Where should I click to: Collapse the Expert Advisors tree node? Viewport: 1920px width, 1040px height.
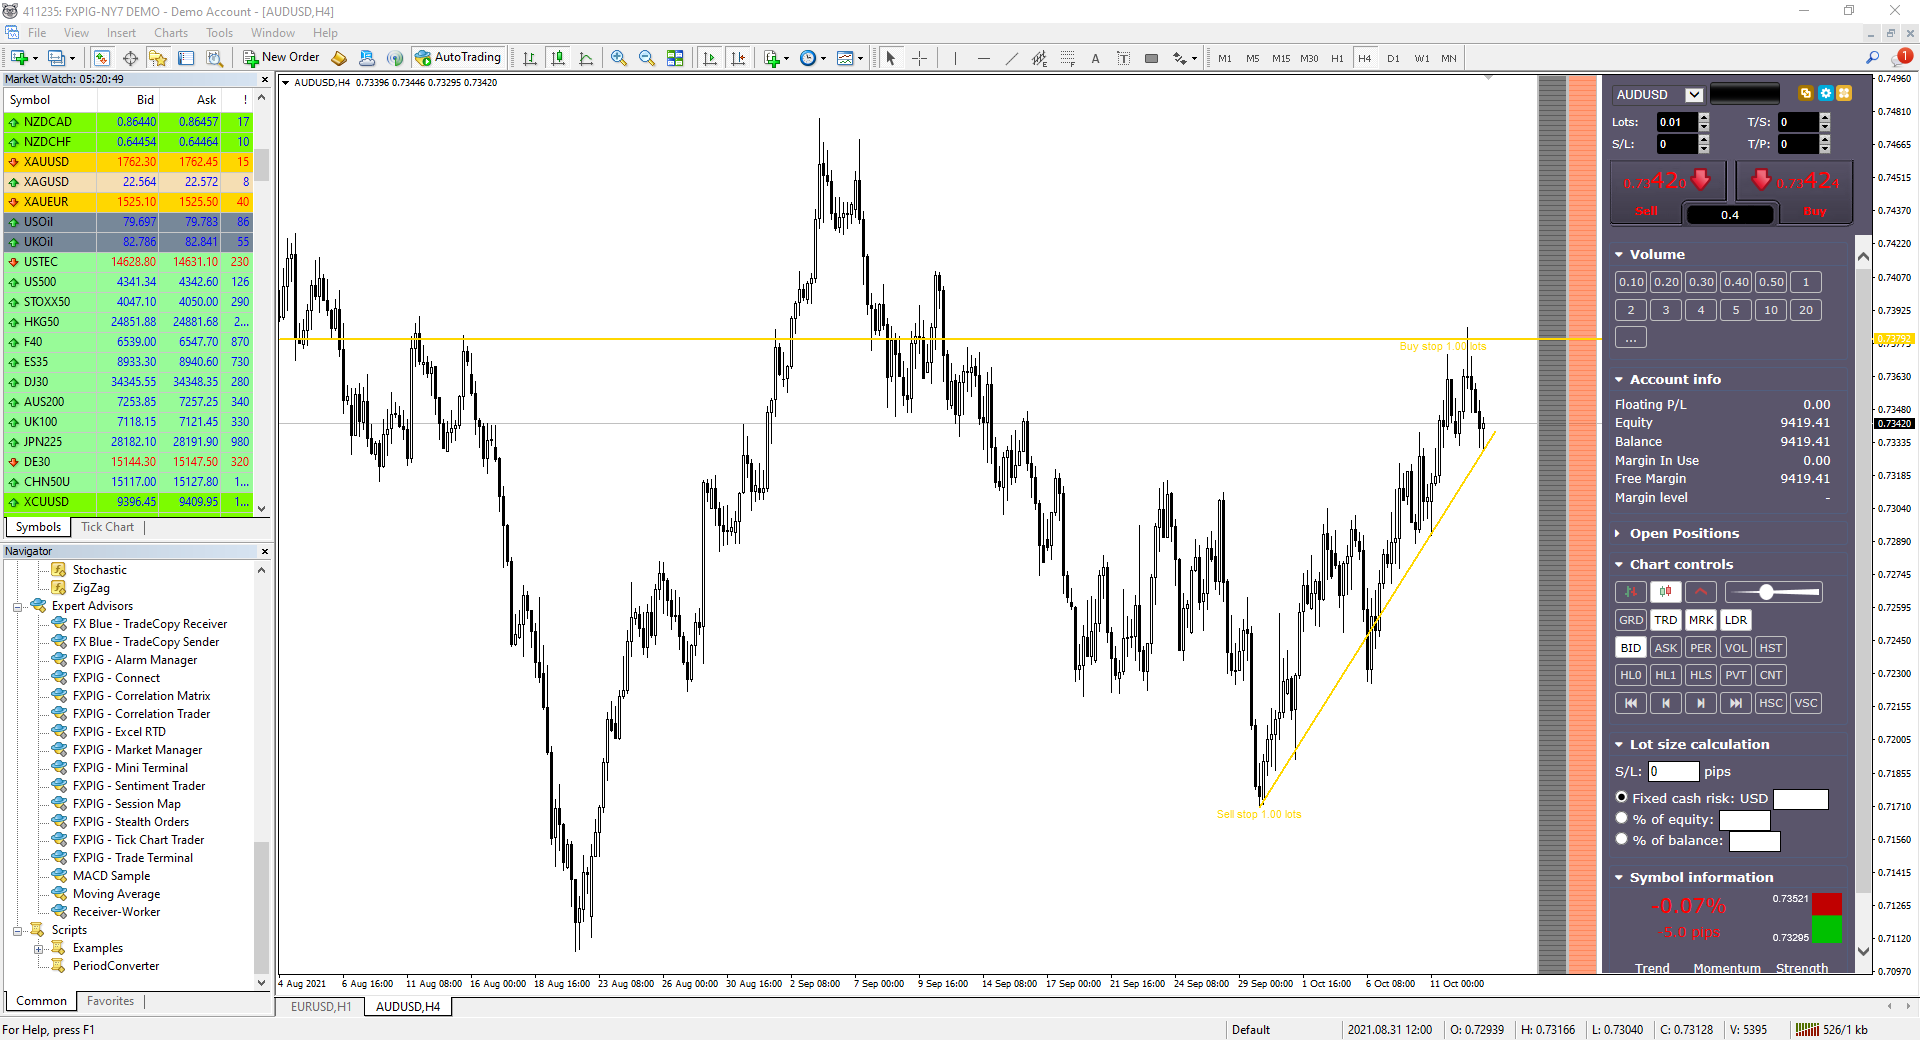pos(18,607)
